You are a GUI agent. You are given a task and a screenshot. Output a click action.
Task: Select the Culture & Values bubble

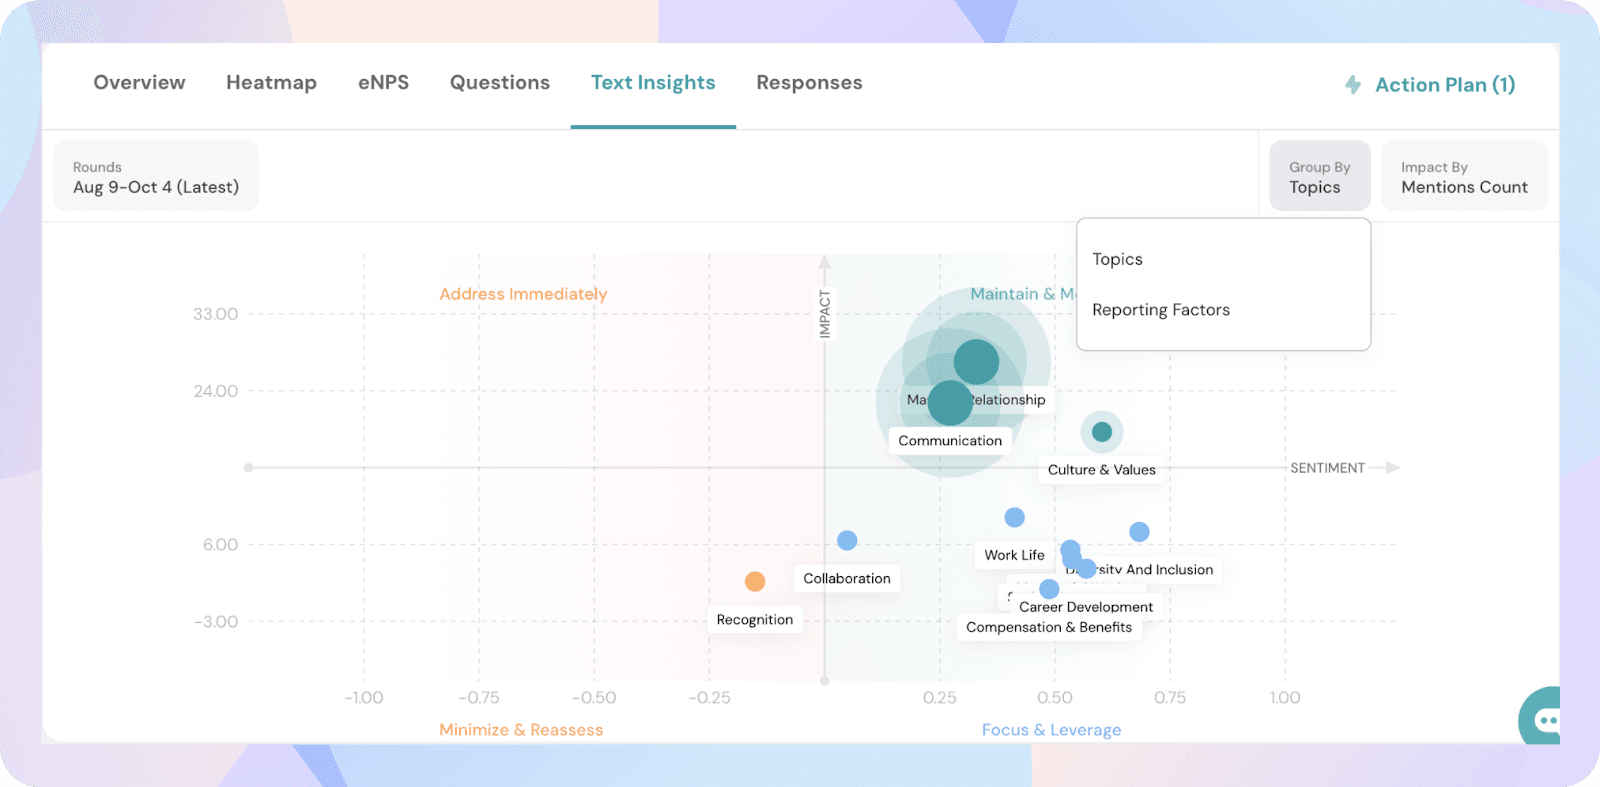coord(1101,432)
